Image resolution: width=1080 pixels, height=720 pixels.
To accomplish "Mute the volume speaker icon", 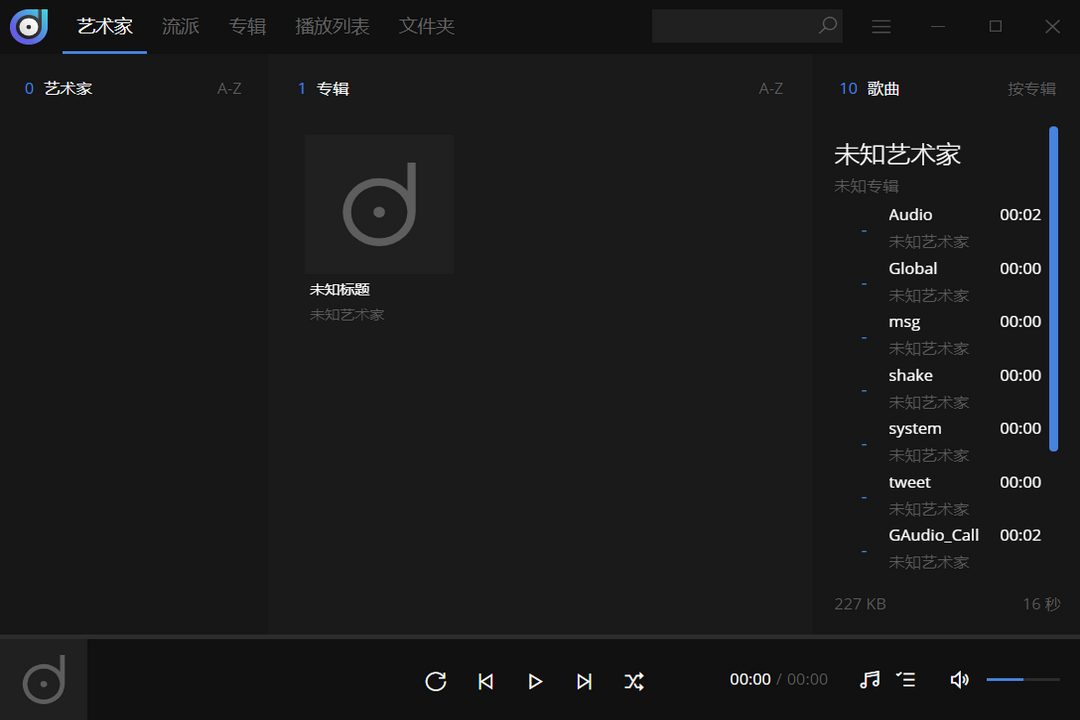I will [x=959, y=679].
